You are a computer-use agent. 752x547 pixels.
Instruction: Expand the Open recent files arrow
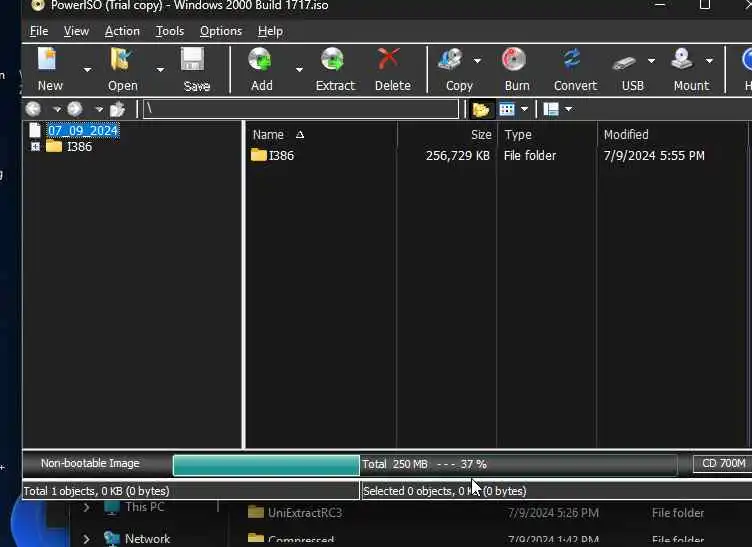pos(160,70)
